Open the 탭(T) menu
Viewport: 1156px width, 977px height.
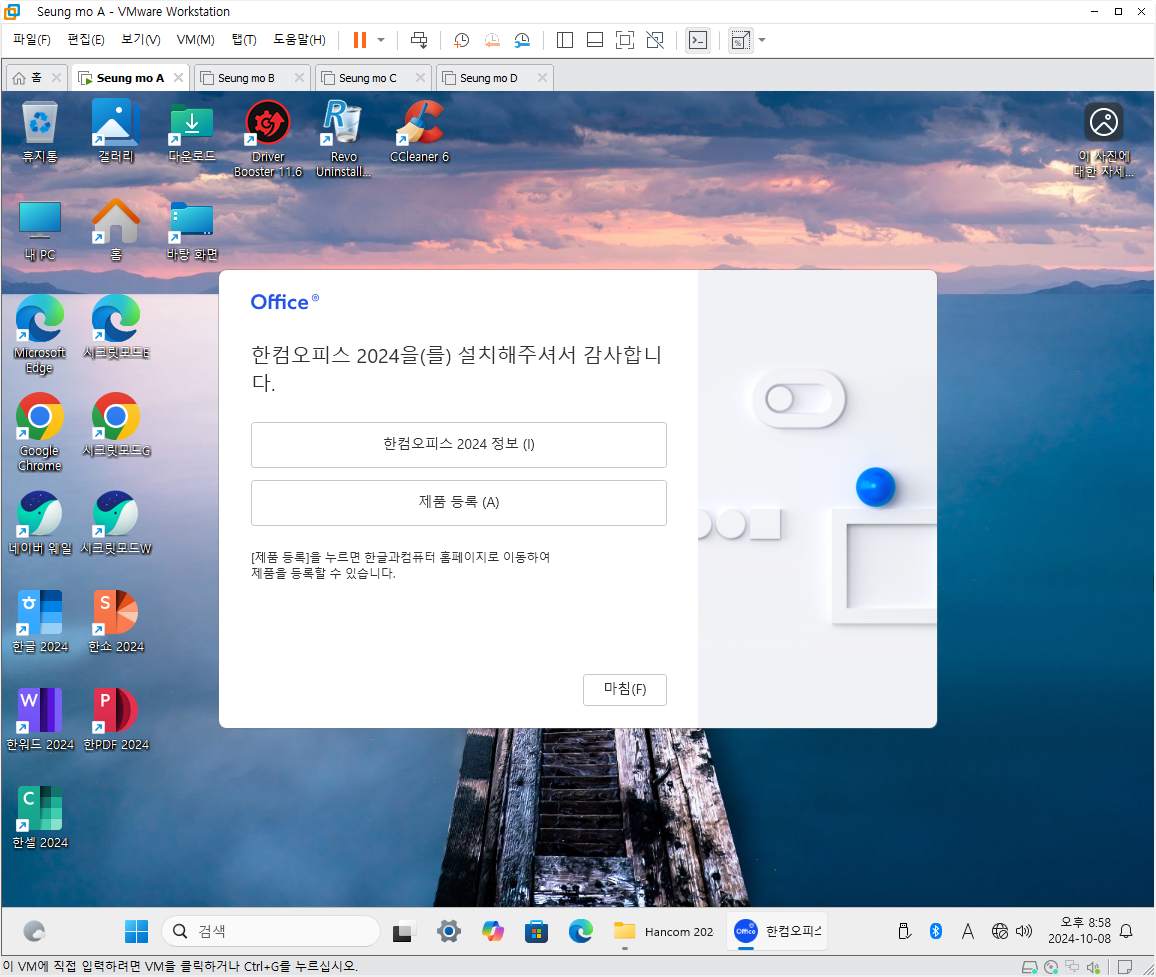coord(244,40)
